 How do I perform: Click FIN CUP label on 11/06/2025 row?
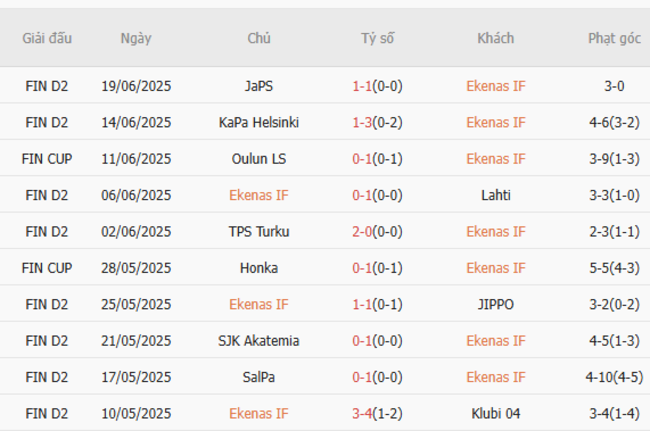(x=47, y=158)
